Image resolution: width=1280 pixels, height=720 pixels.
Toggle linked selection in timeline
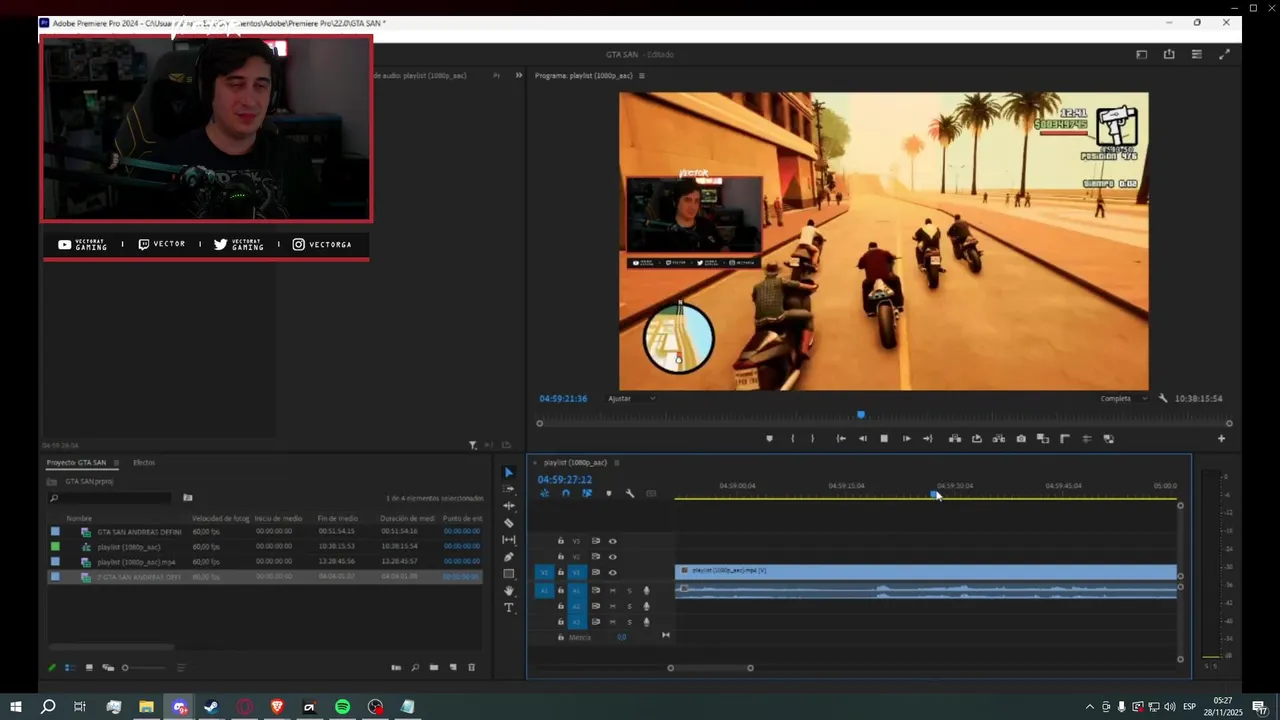587,493
